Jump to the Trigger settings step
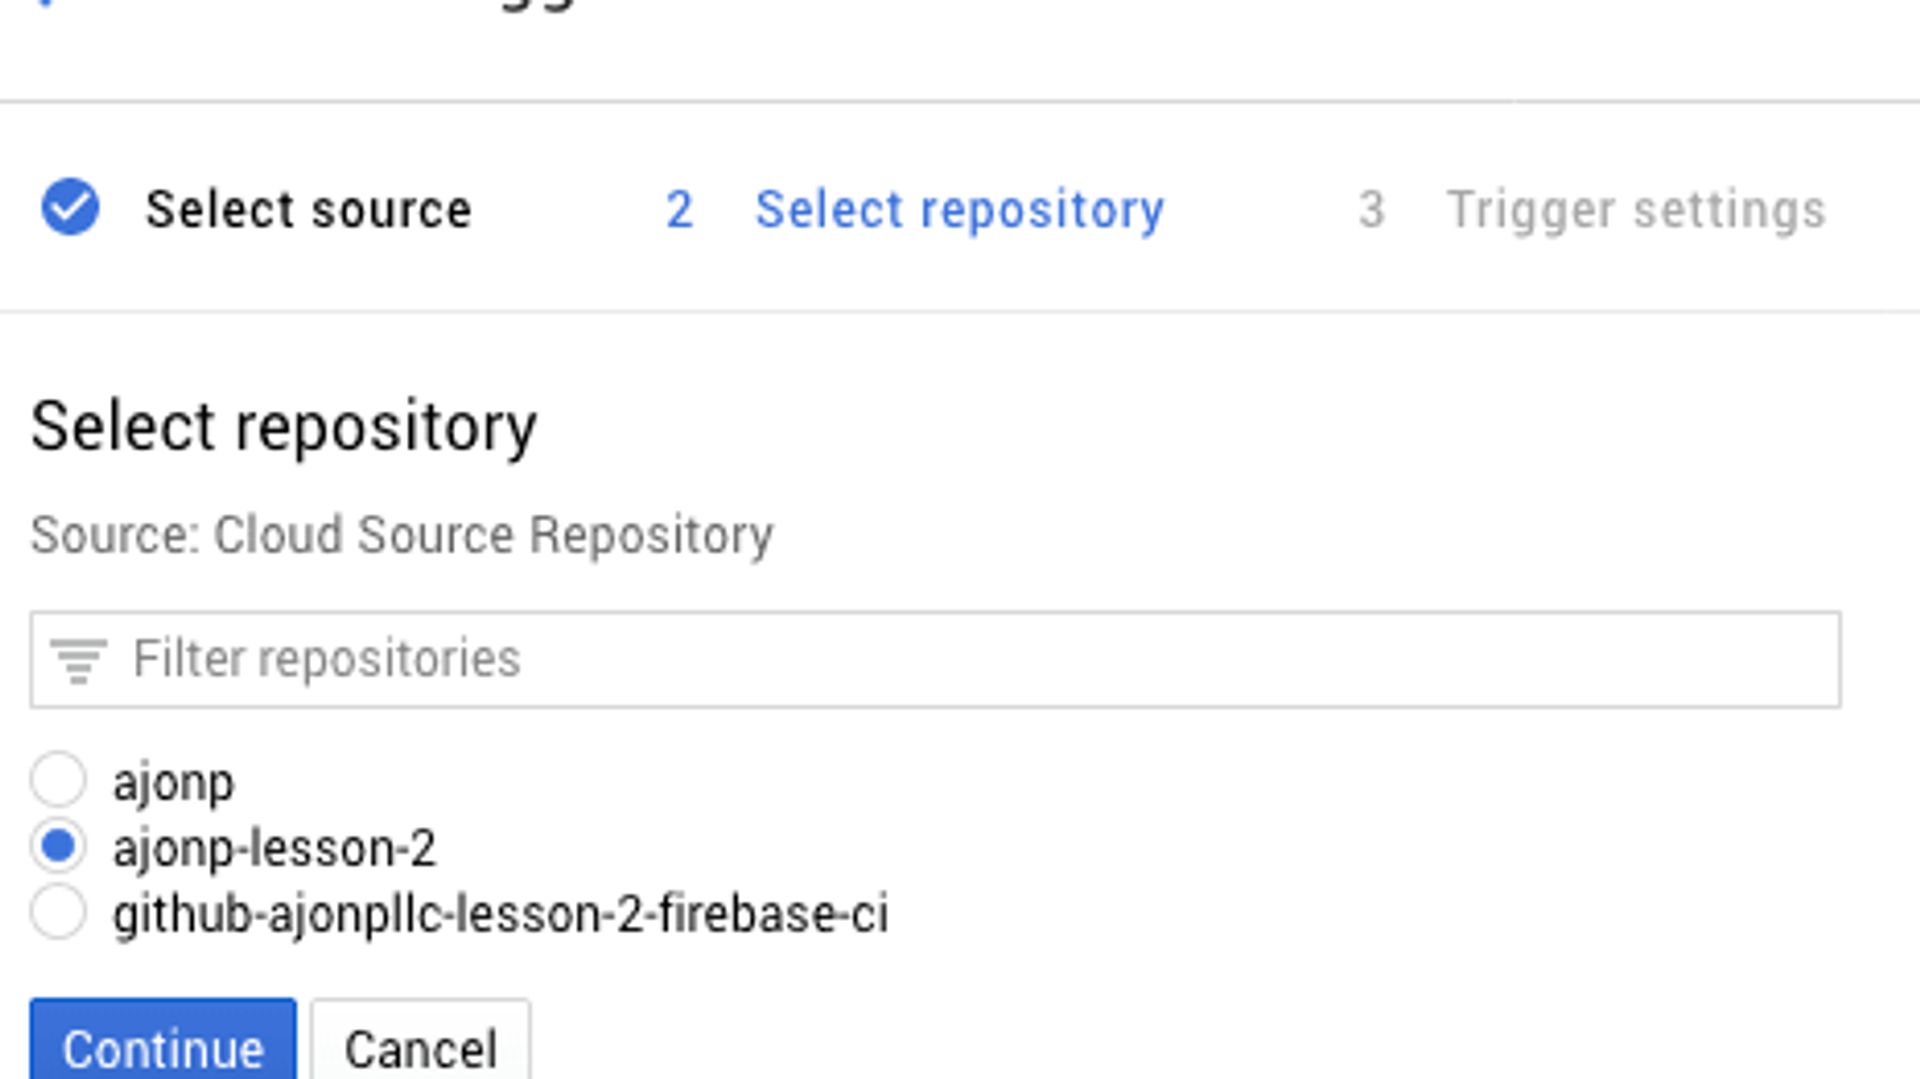 click(x=1636, y=210)
